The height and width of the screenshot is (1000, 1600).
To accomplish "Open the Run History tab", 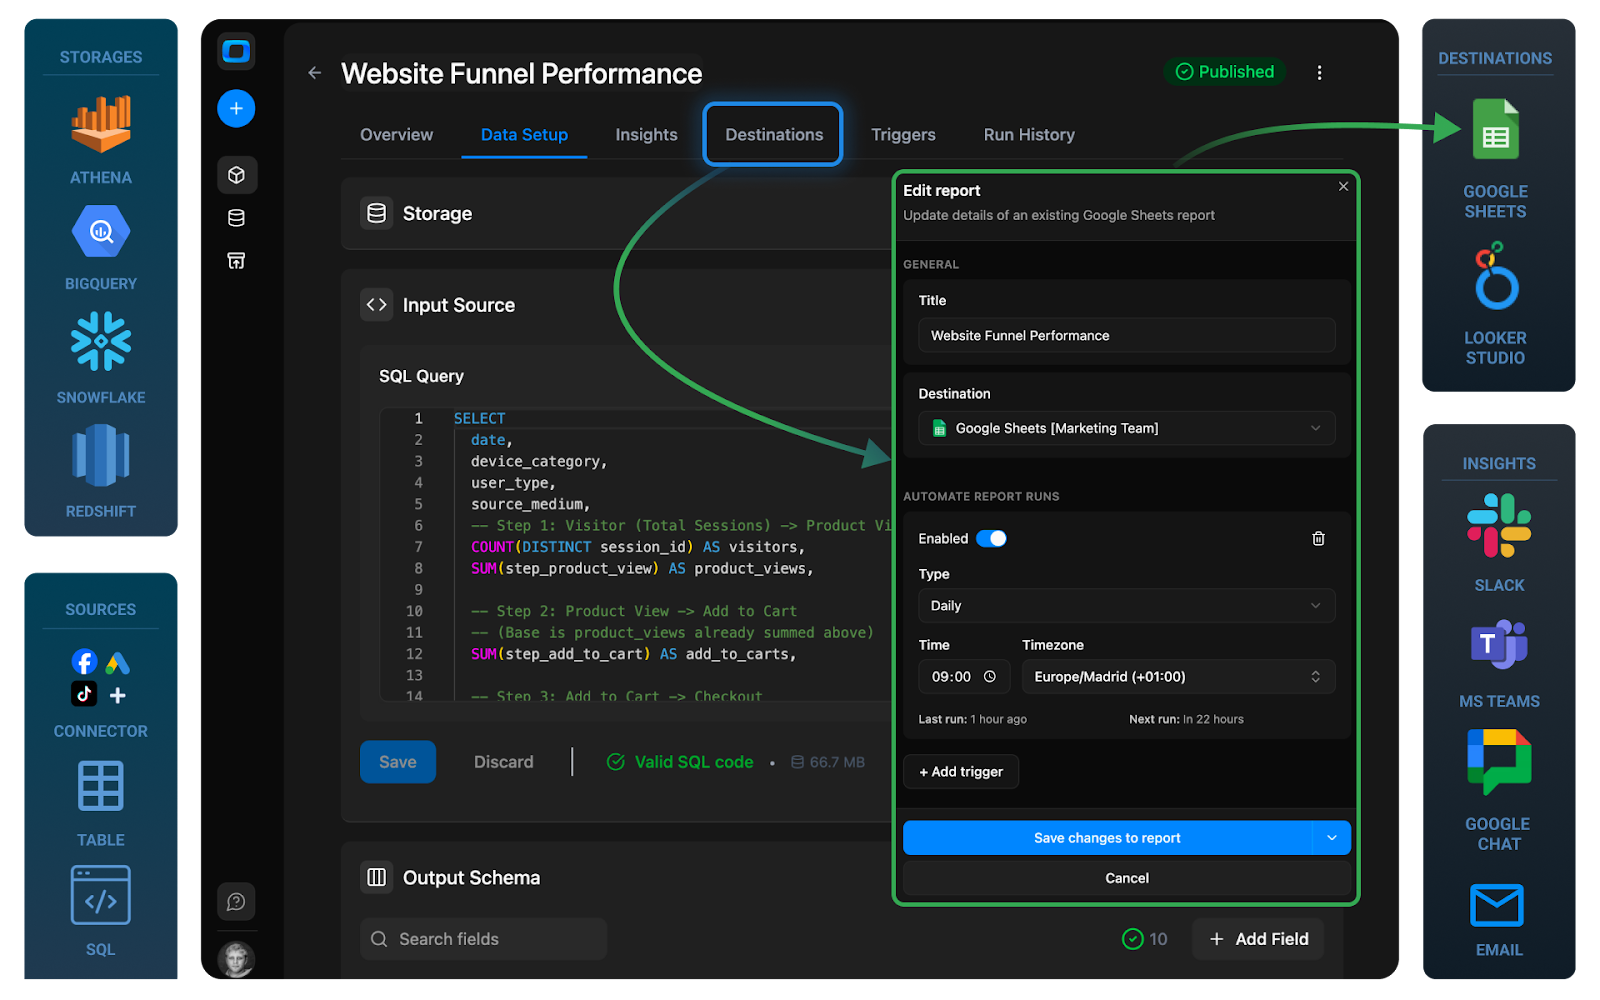I will (1028, 134).
